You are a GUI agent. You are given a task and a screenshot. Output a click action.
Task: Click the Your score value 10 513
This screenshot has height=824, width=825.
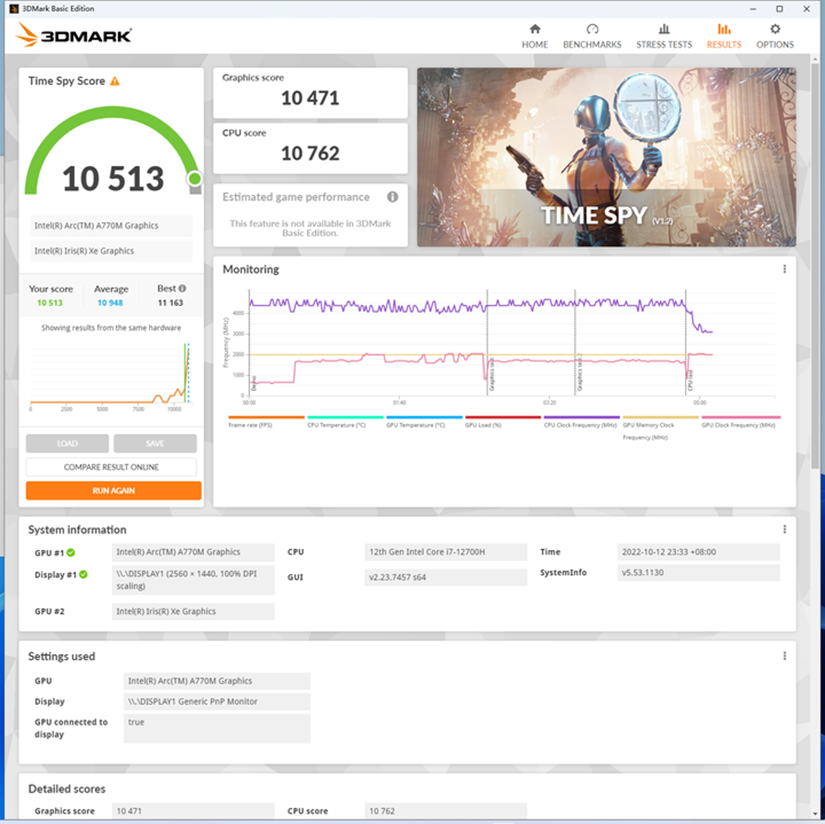(x=50, y=303)
